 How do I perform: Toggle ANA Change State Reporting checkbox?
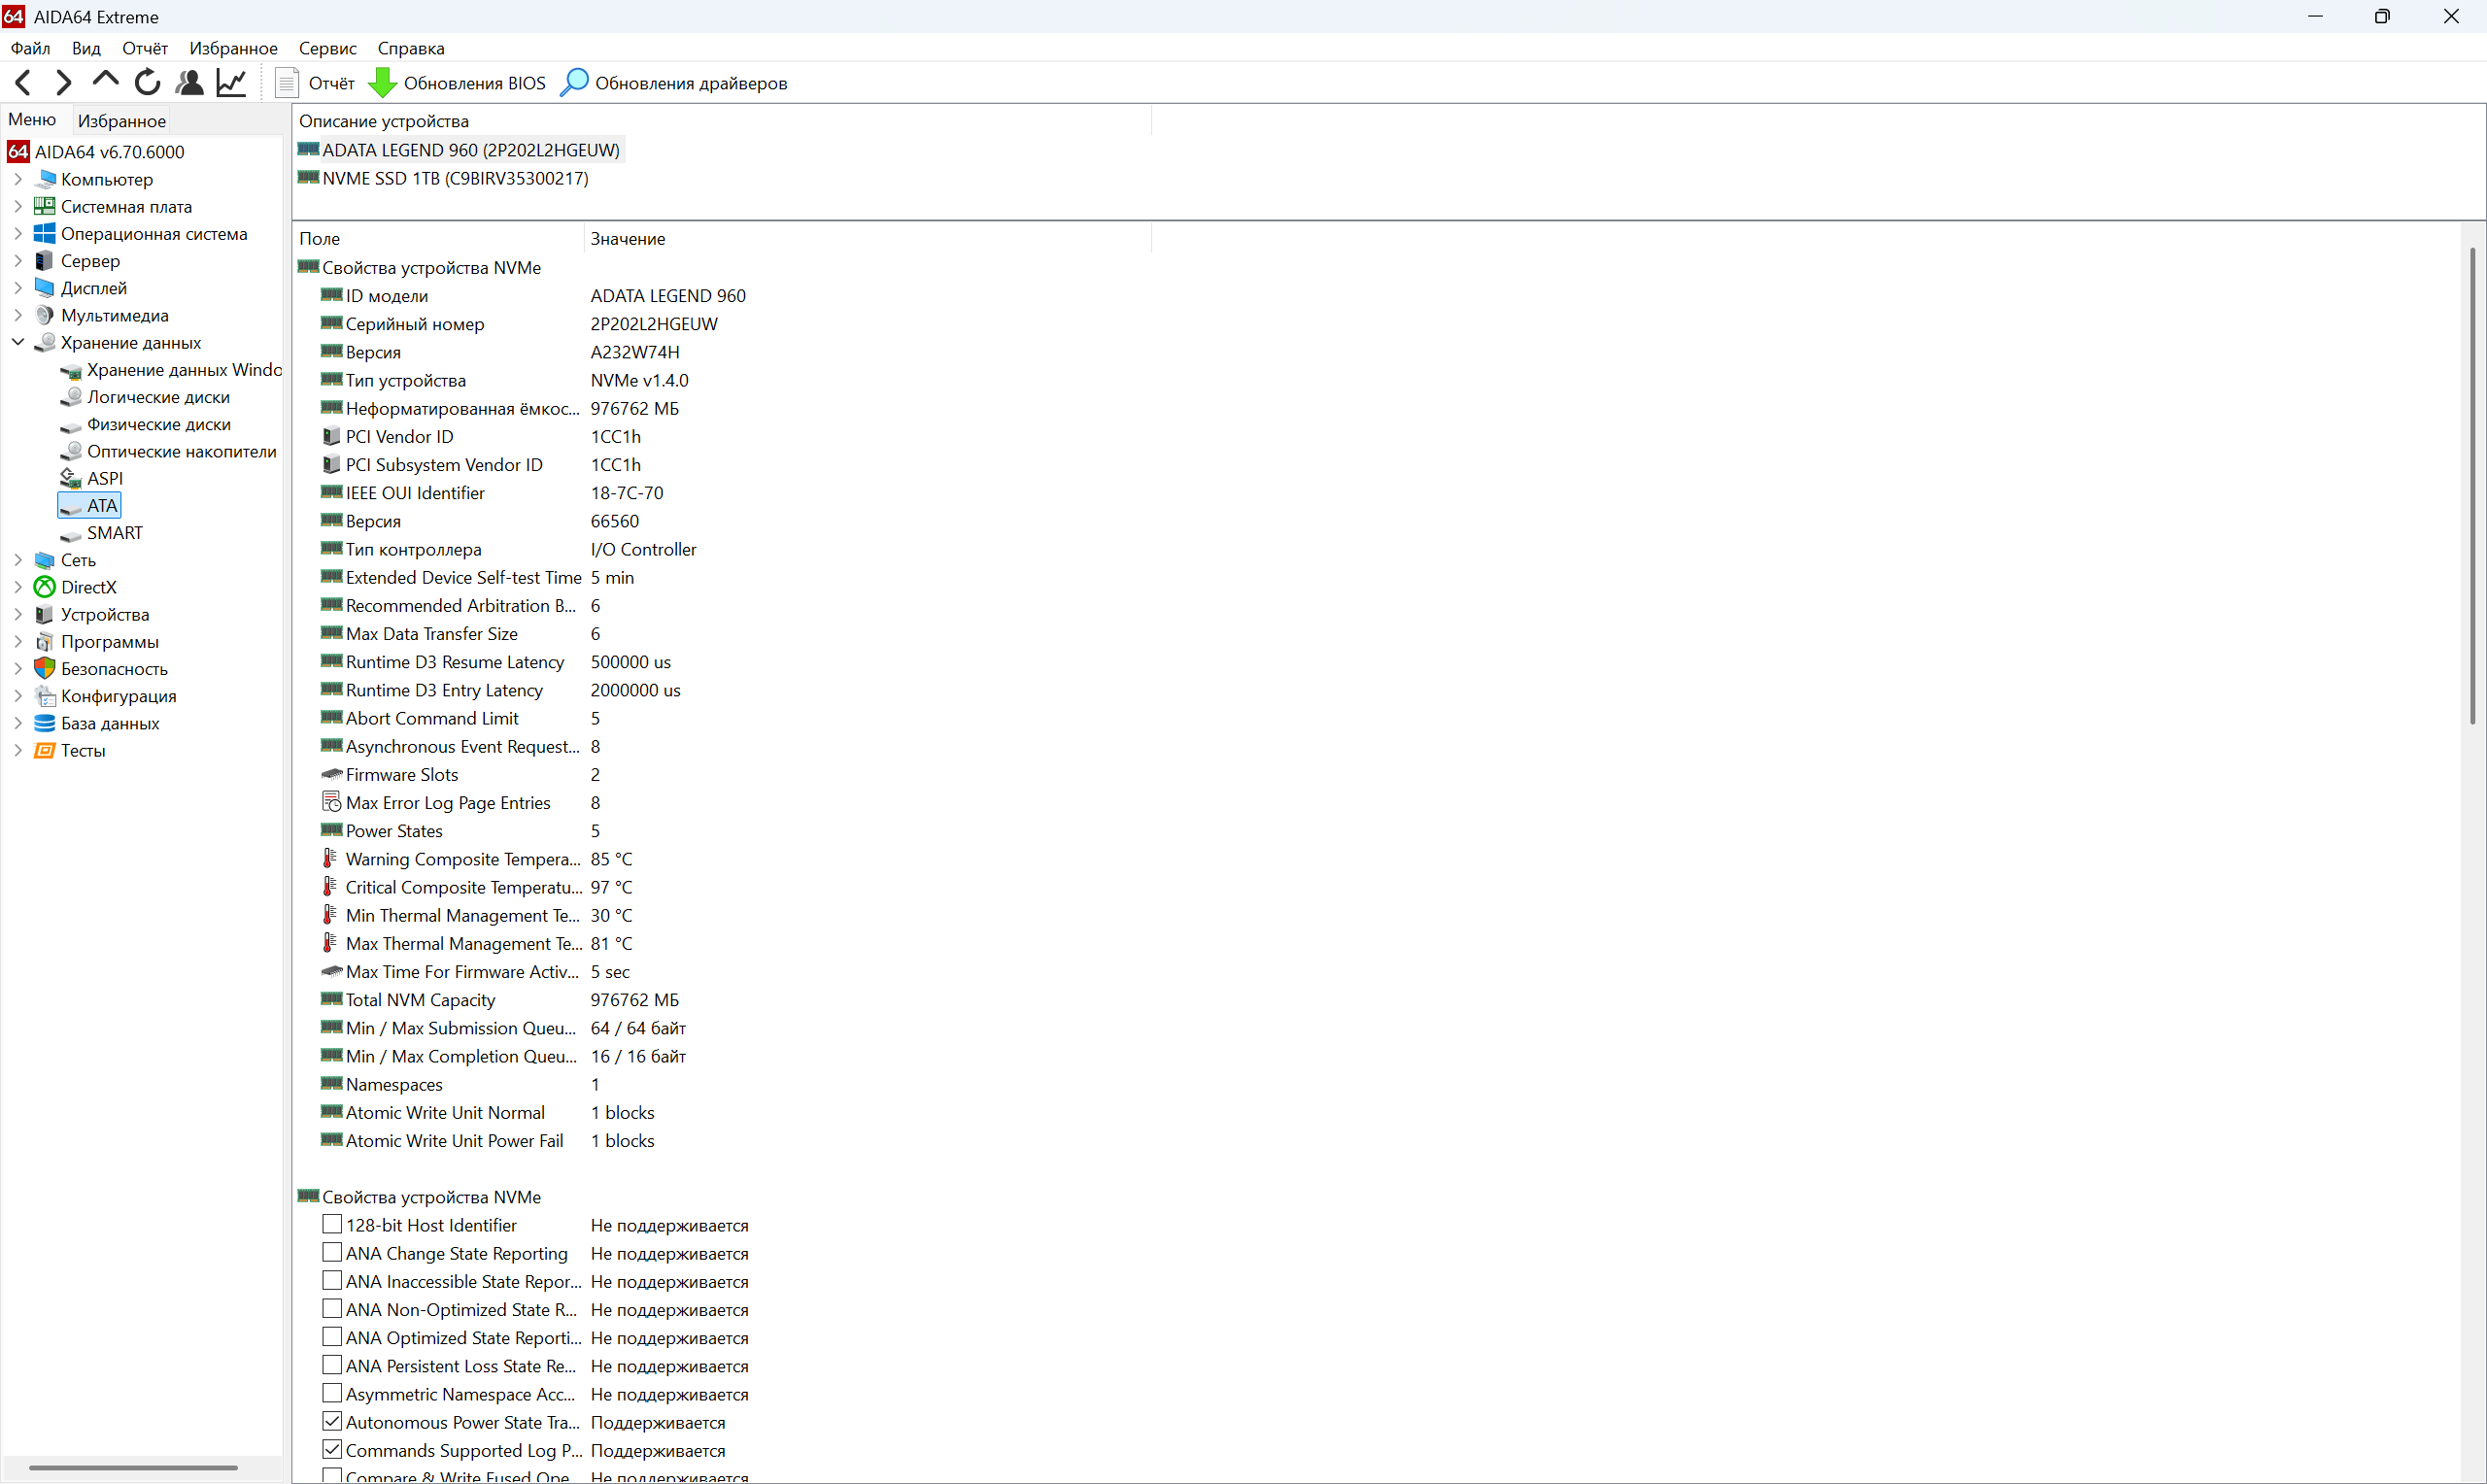[x=332, y=1251]
